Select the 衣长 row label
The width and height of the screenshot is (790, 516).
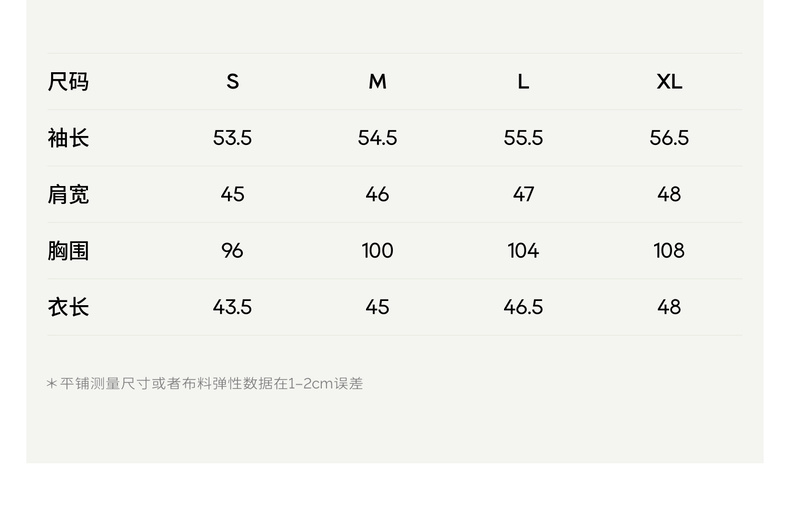click(x=68, y=307)
